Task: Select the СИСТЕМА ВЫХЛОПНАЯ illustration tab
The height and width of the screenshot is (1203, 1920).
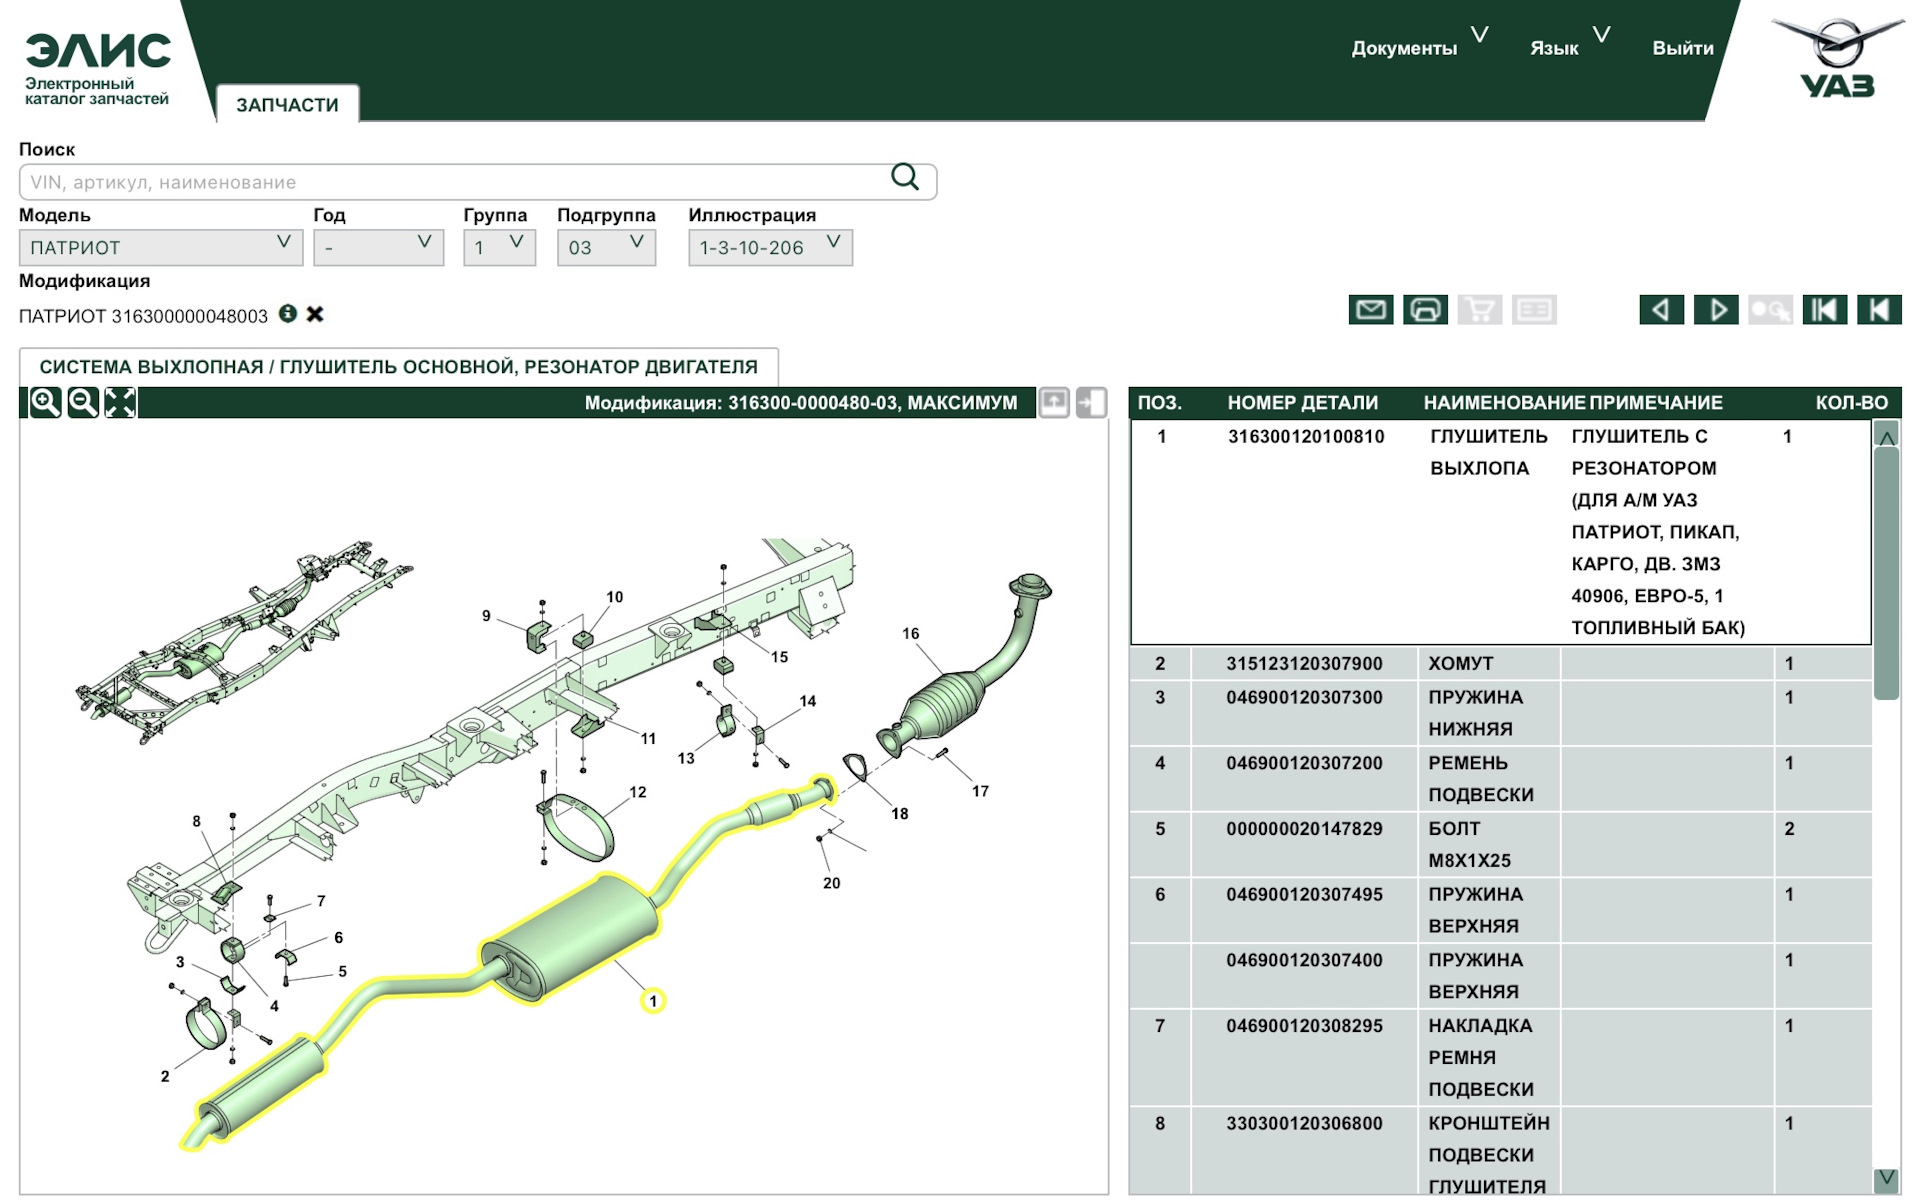Action: (x=398, y=367)
